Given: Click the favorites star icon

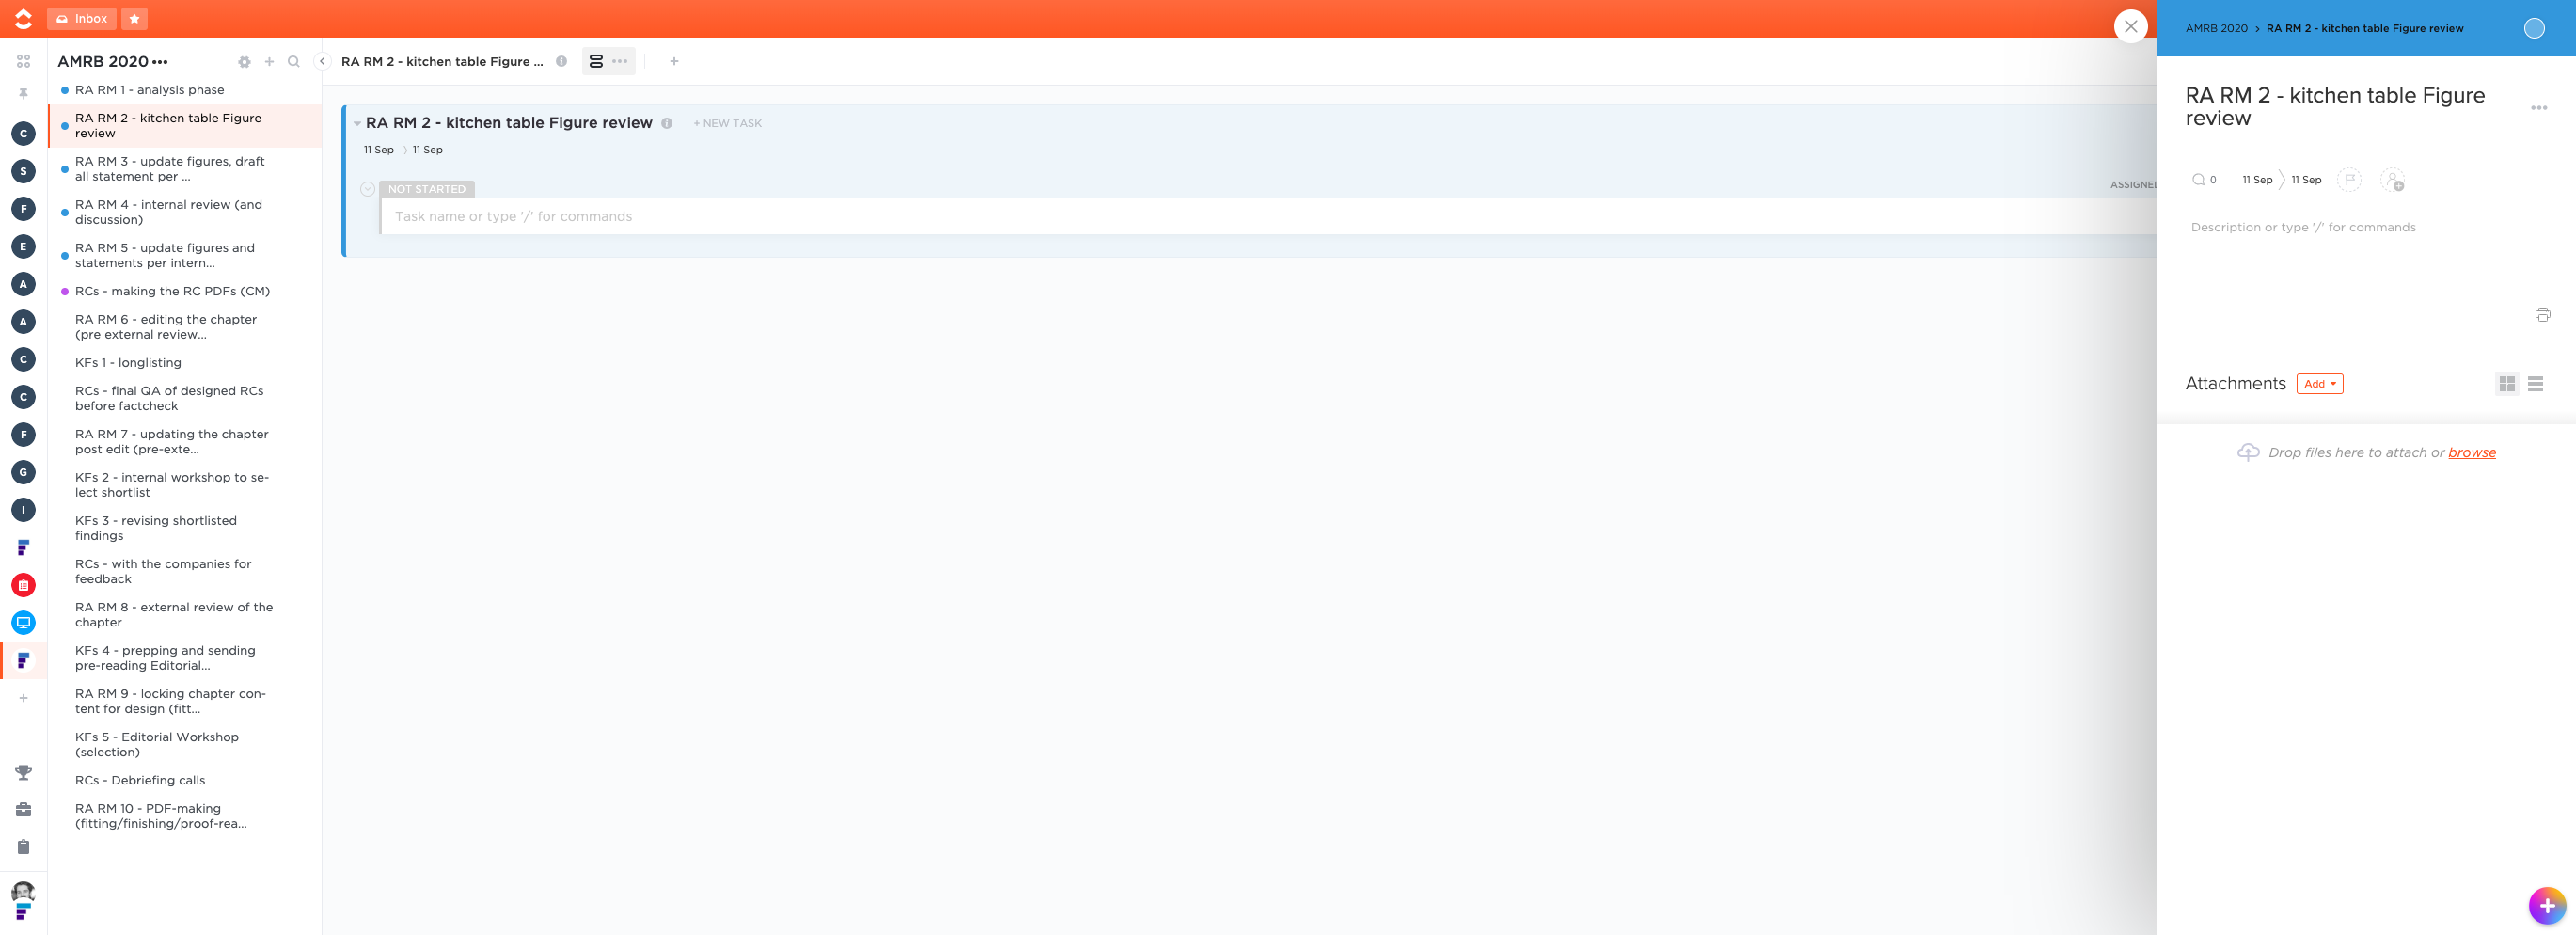Looking at the screenshot, I should (x=134, y=18).
